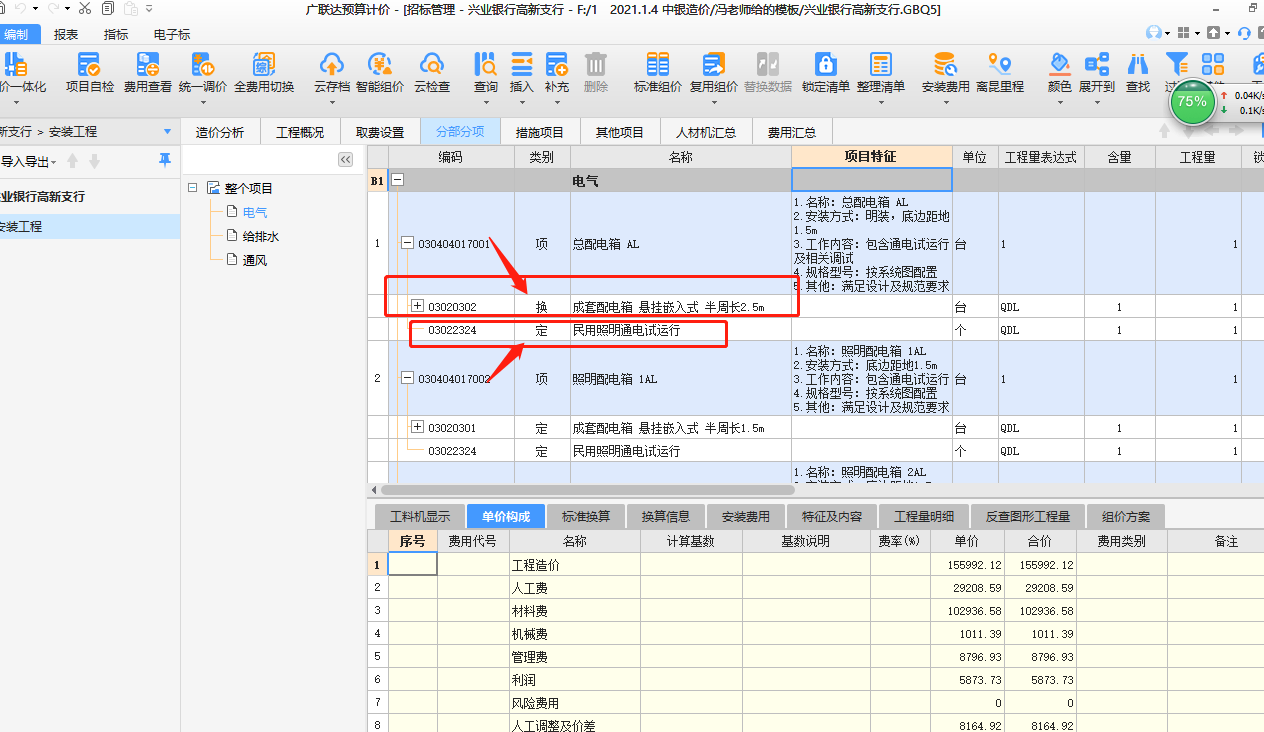The width and height of the screenshot is (1264, 732).
Task: Switch to the 费用汇总 tab
Action: point(792,132)
